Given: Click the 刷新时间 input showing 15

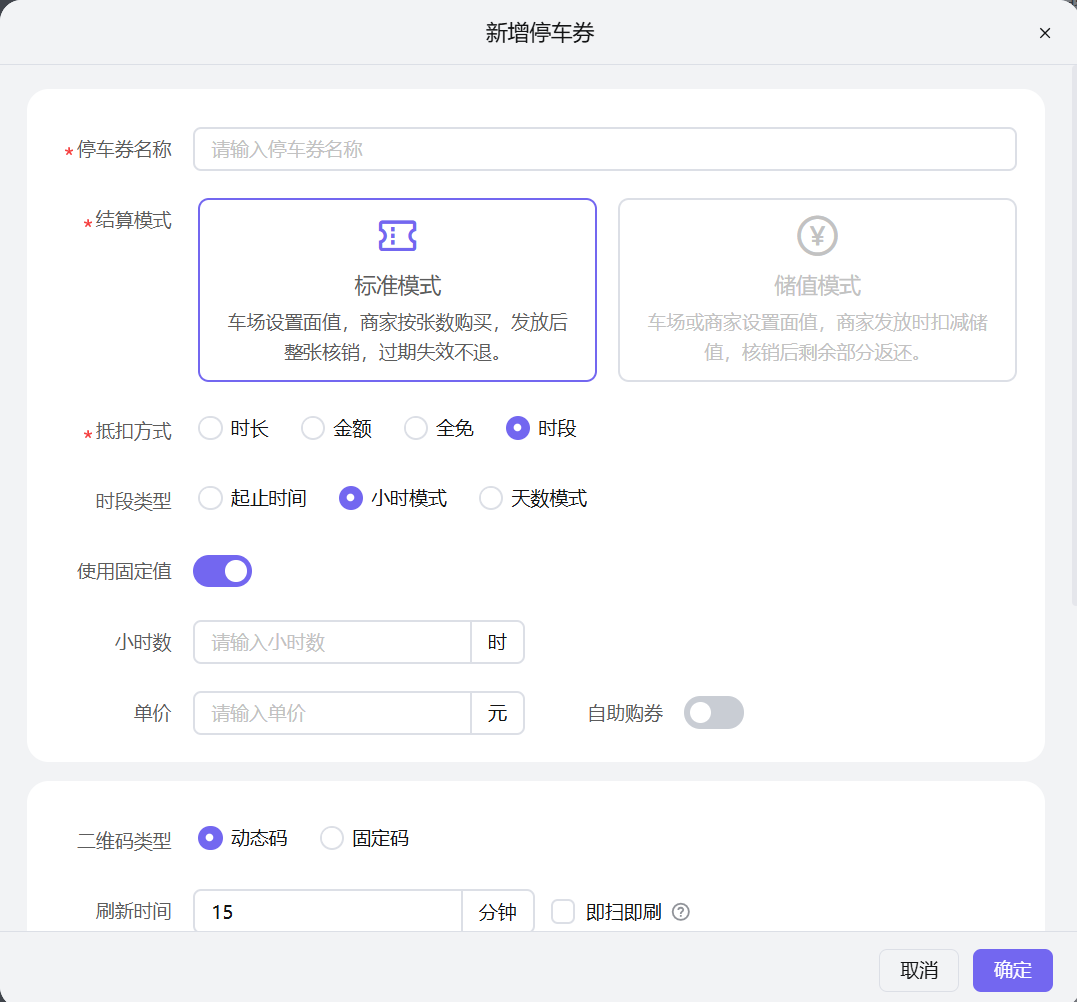Looking at the screenshot, I should coord(327,911).
